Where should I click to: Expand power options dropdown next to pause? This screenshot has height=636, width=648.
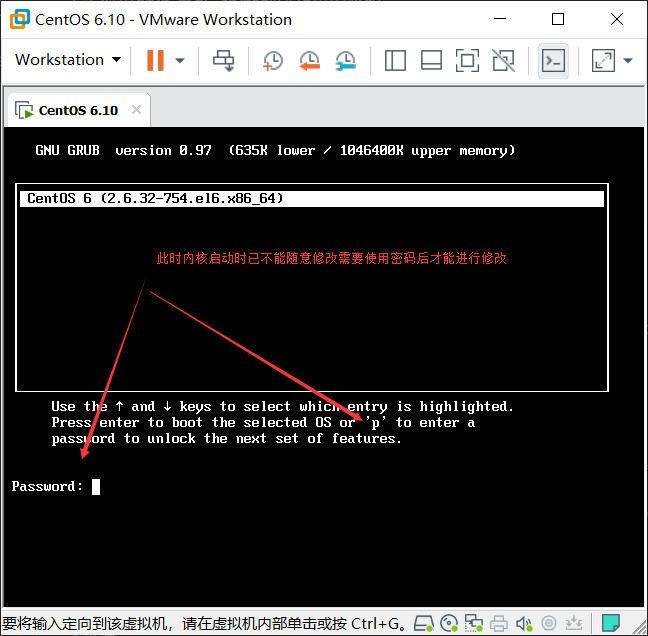pyautogui.click(x=180, y=61)
